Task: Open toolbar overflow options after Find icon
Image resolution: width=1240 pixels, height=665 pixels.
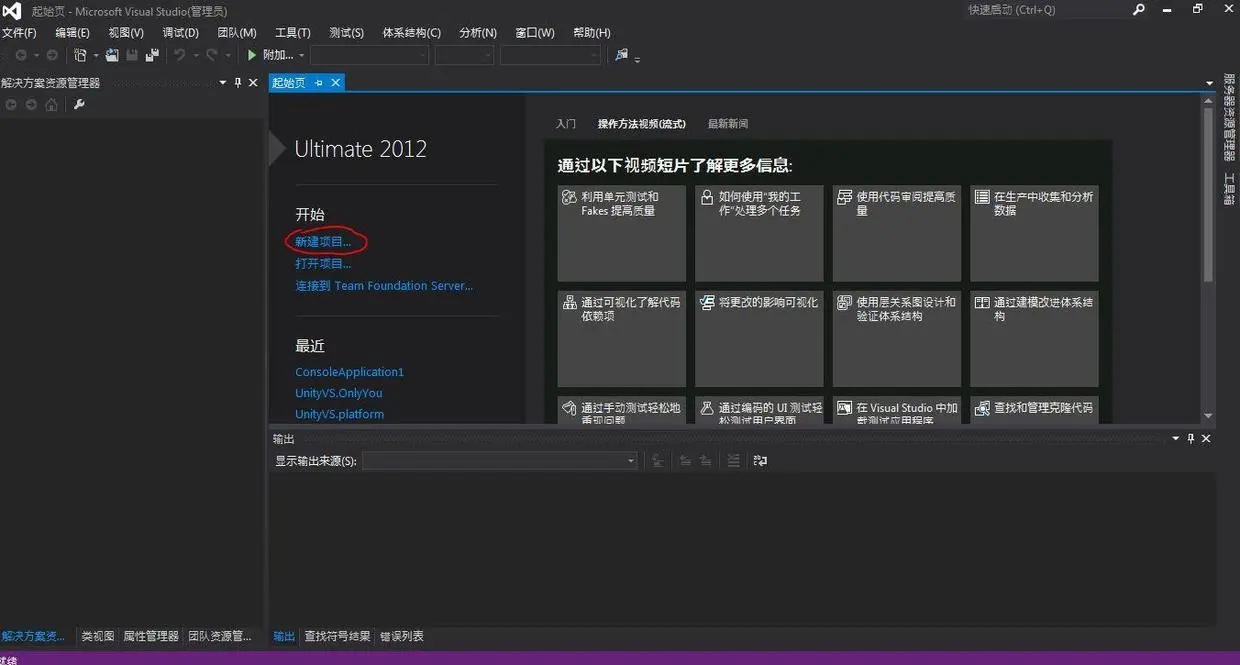Action: click(x=637, y=60)
